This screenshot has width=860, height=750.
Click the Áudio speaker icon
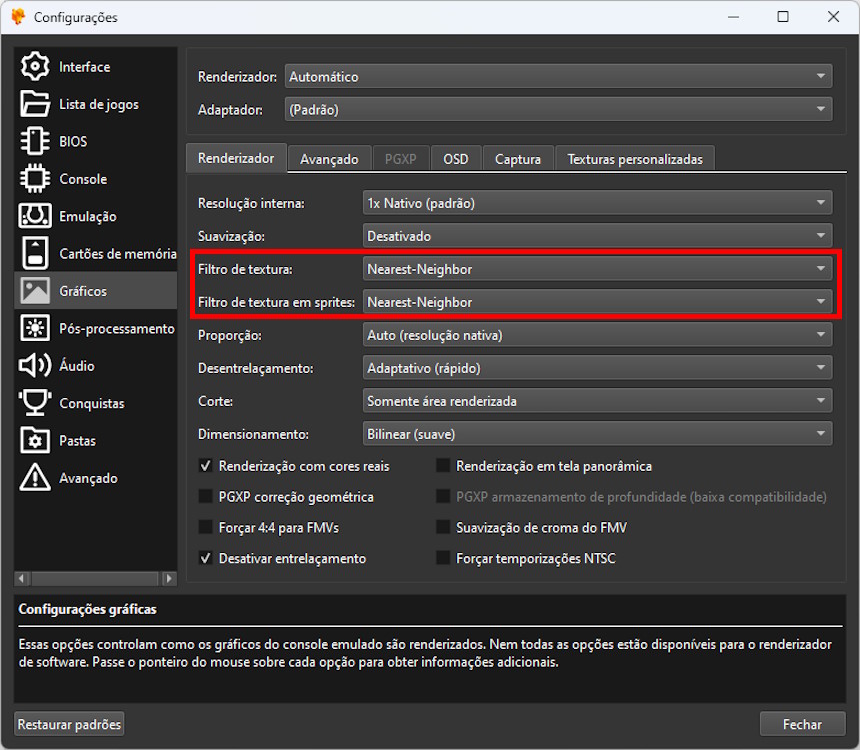point(35,366)
